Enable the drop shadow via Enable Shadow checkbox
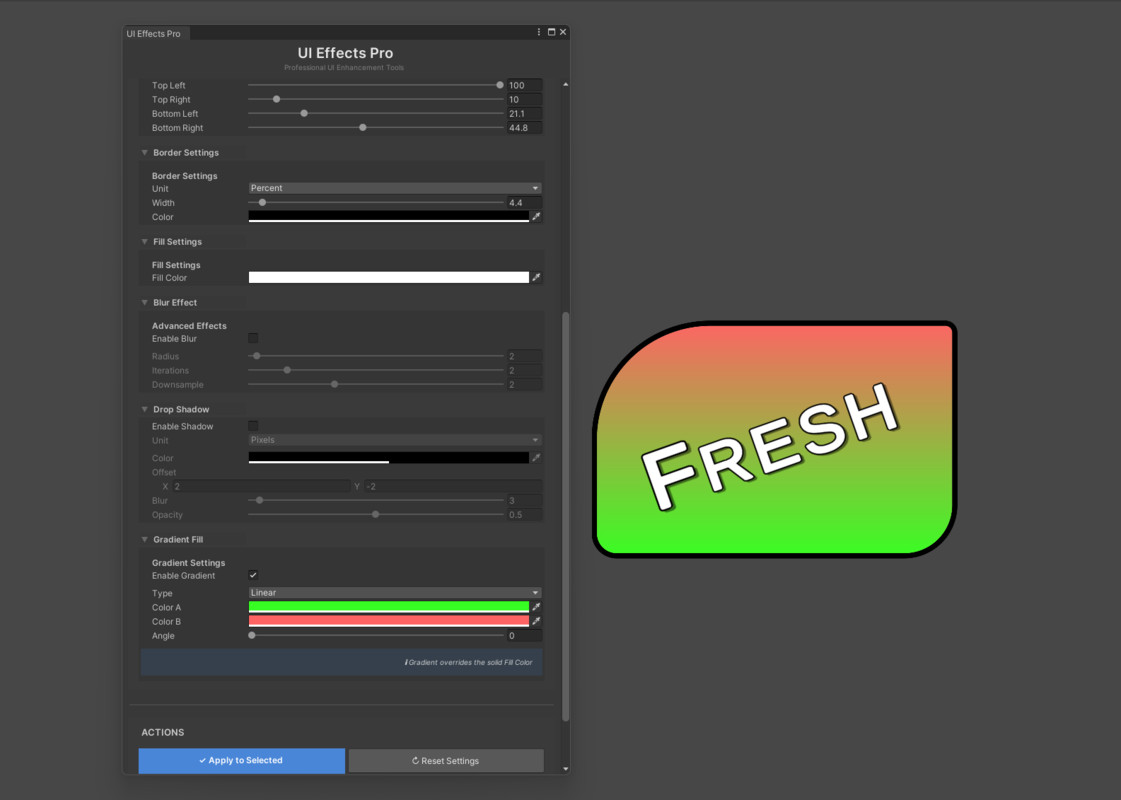 point(253,425)
